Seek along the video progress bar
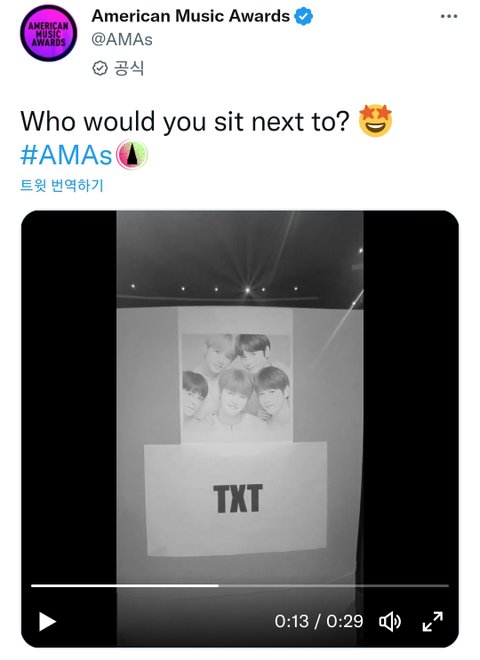The height and width of the screenshot is (660, 480). tap(240, 585)
